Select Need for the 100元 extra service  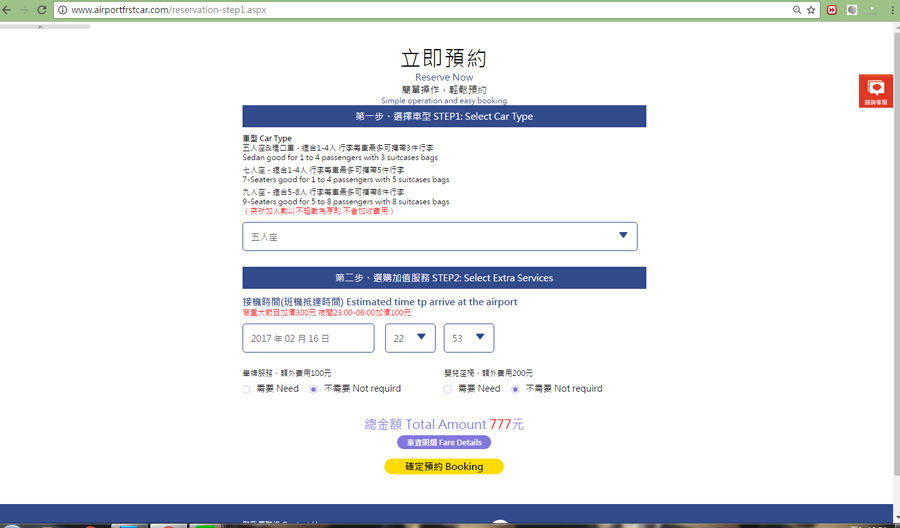pyautogui.click(x=246, y=389)
